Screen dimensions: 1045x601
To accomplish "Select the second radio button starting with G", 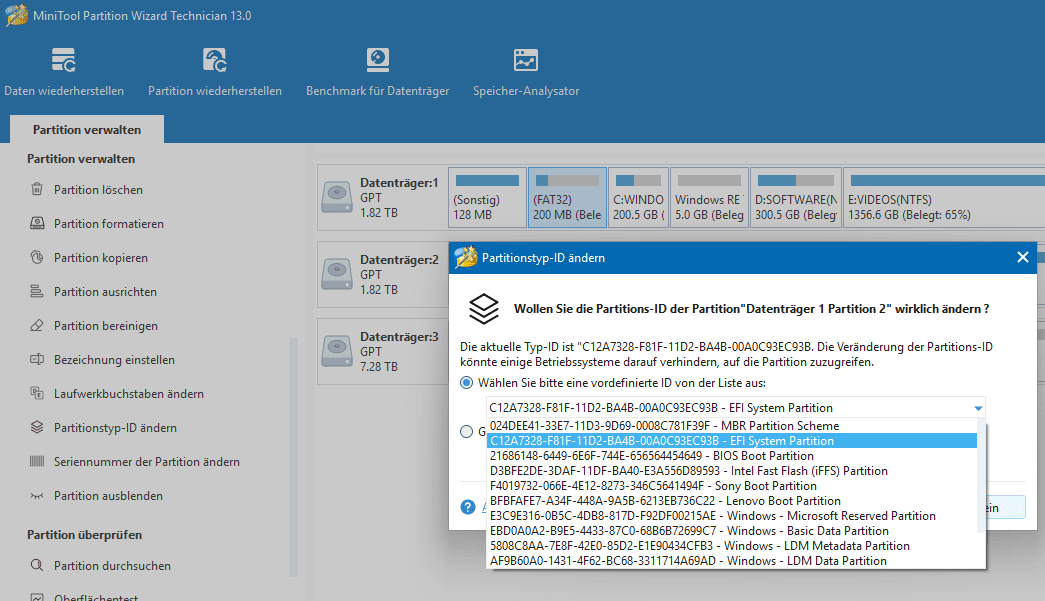I will tap(467, 432).
